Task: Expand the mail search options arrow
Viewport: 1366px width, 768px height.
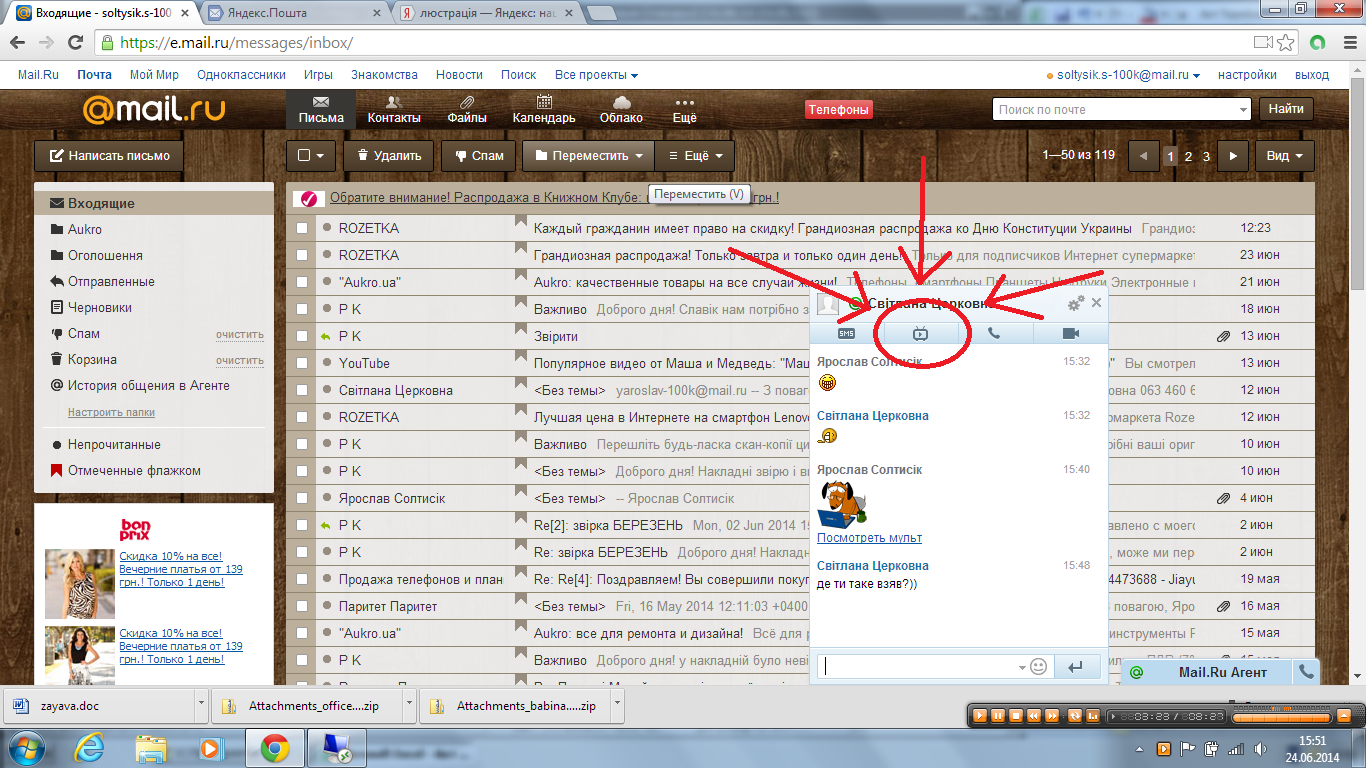Action: 1243,110
